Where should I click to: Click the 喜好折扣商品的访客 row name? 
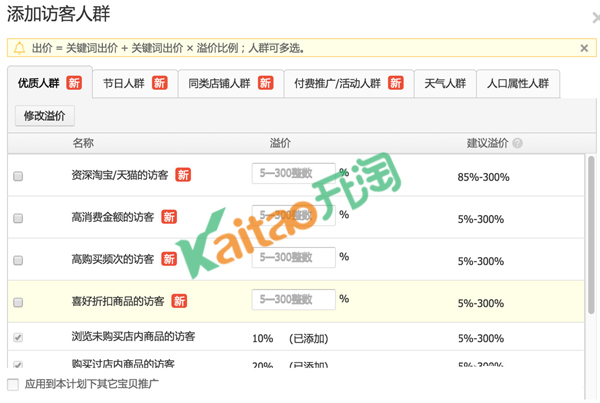(118, 302)
